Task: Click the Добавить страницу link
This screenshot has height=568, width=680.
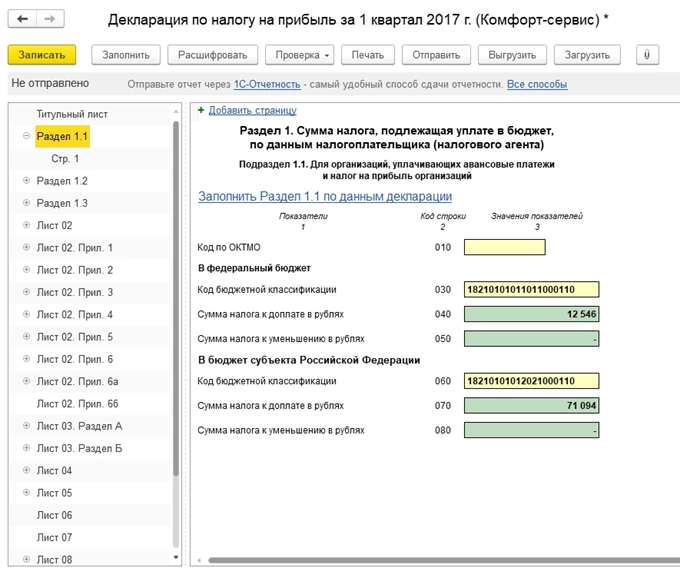Action: [x=253, y=111]
